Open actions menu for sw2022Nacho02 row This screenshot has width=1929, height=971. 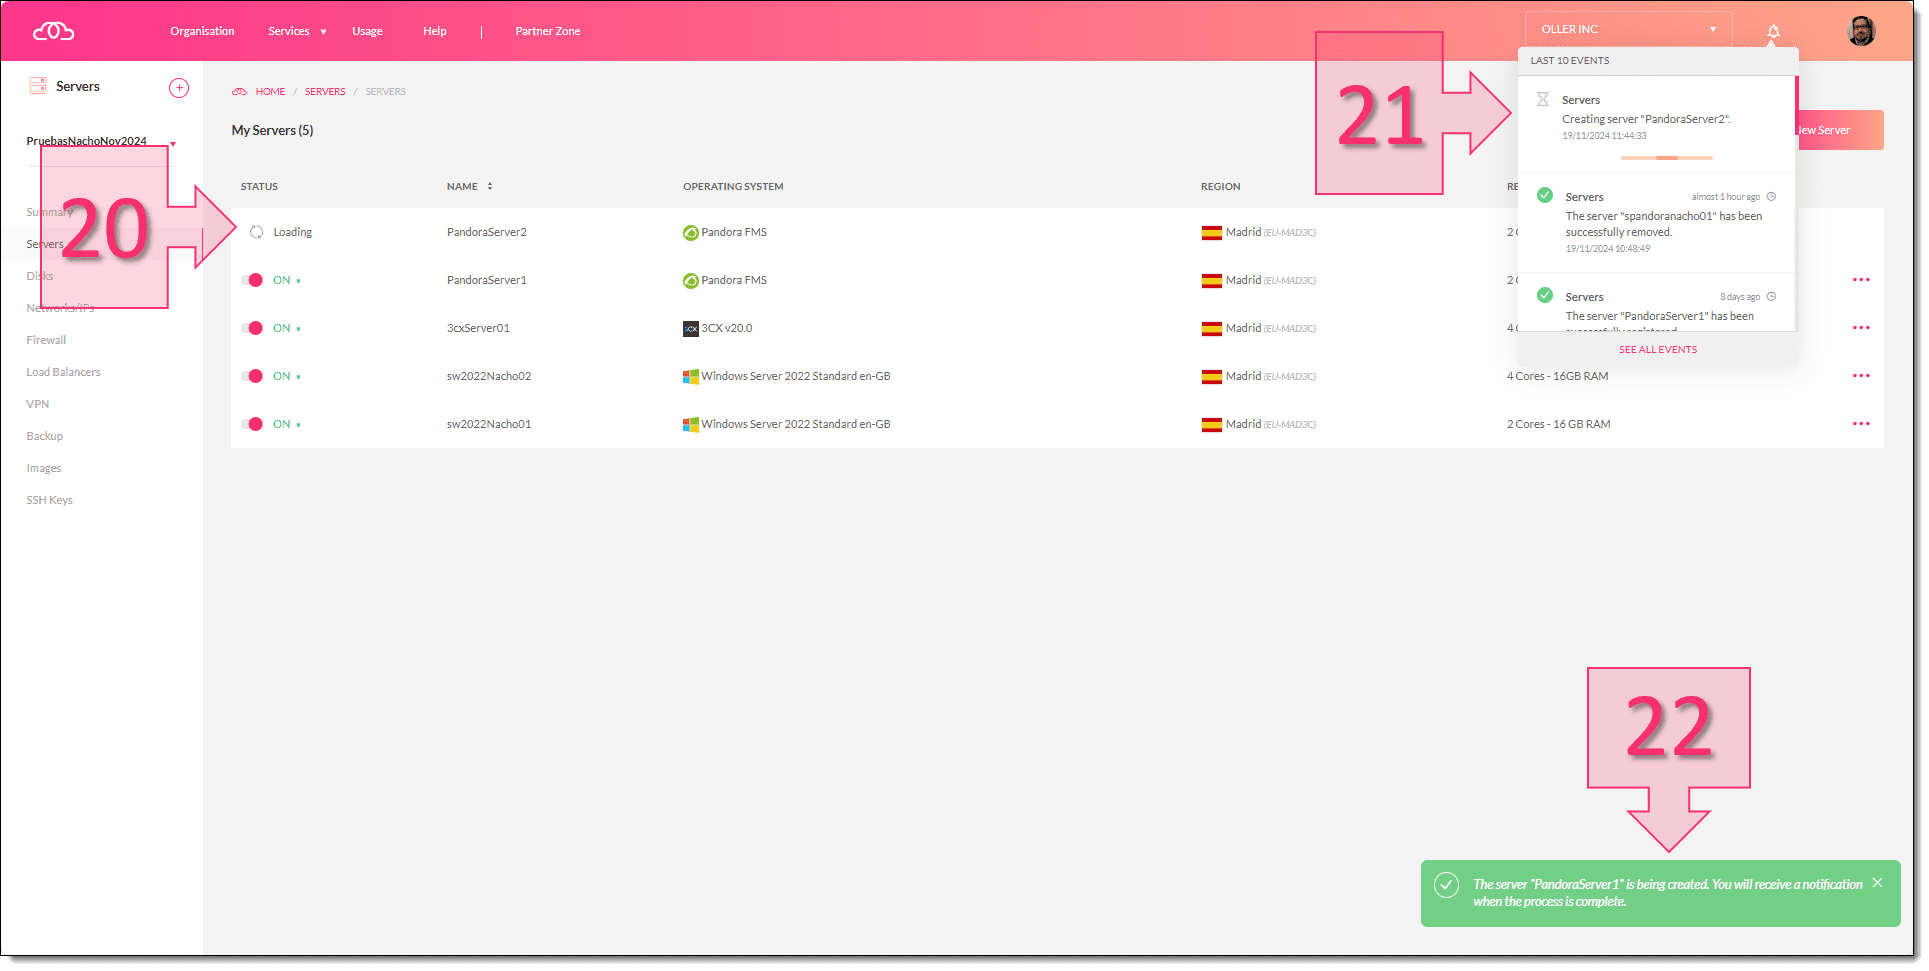[1860, 376]
